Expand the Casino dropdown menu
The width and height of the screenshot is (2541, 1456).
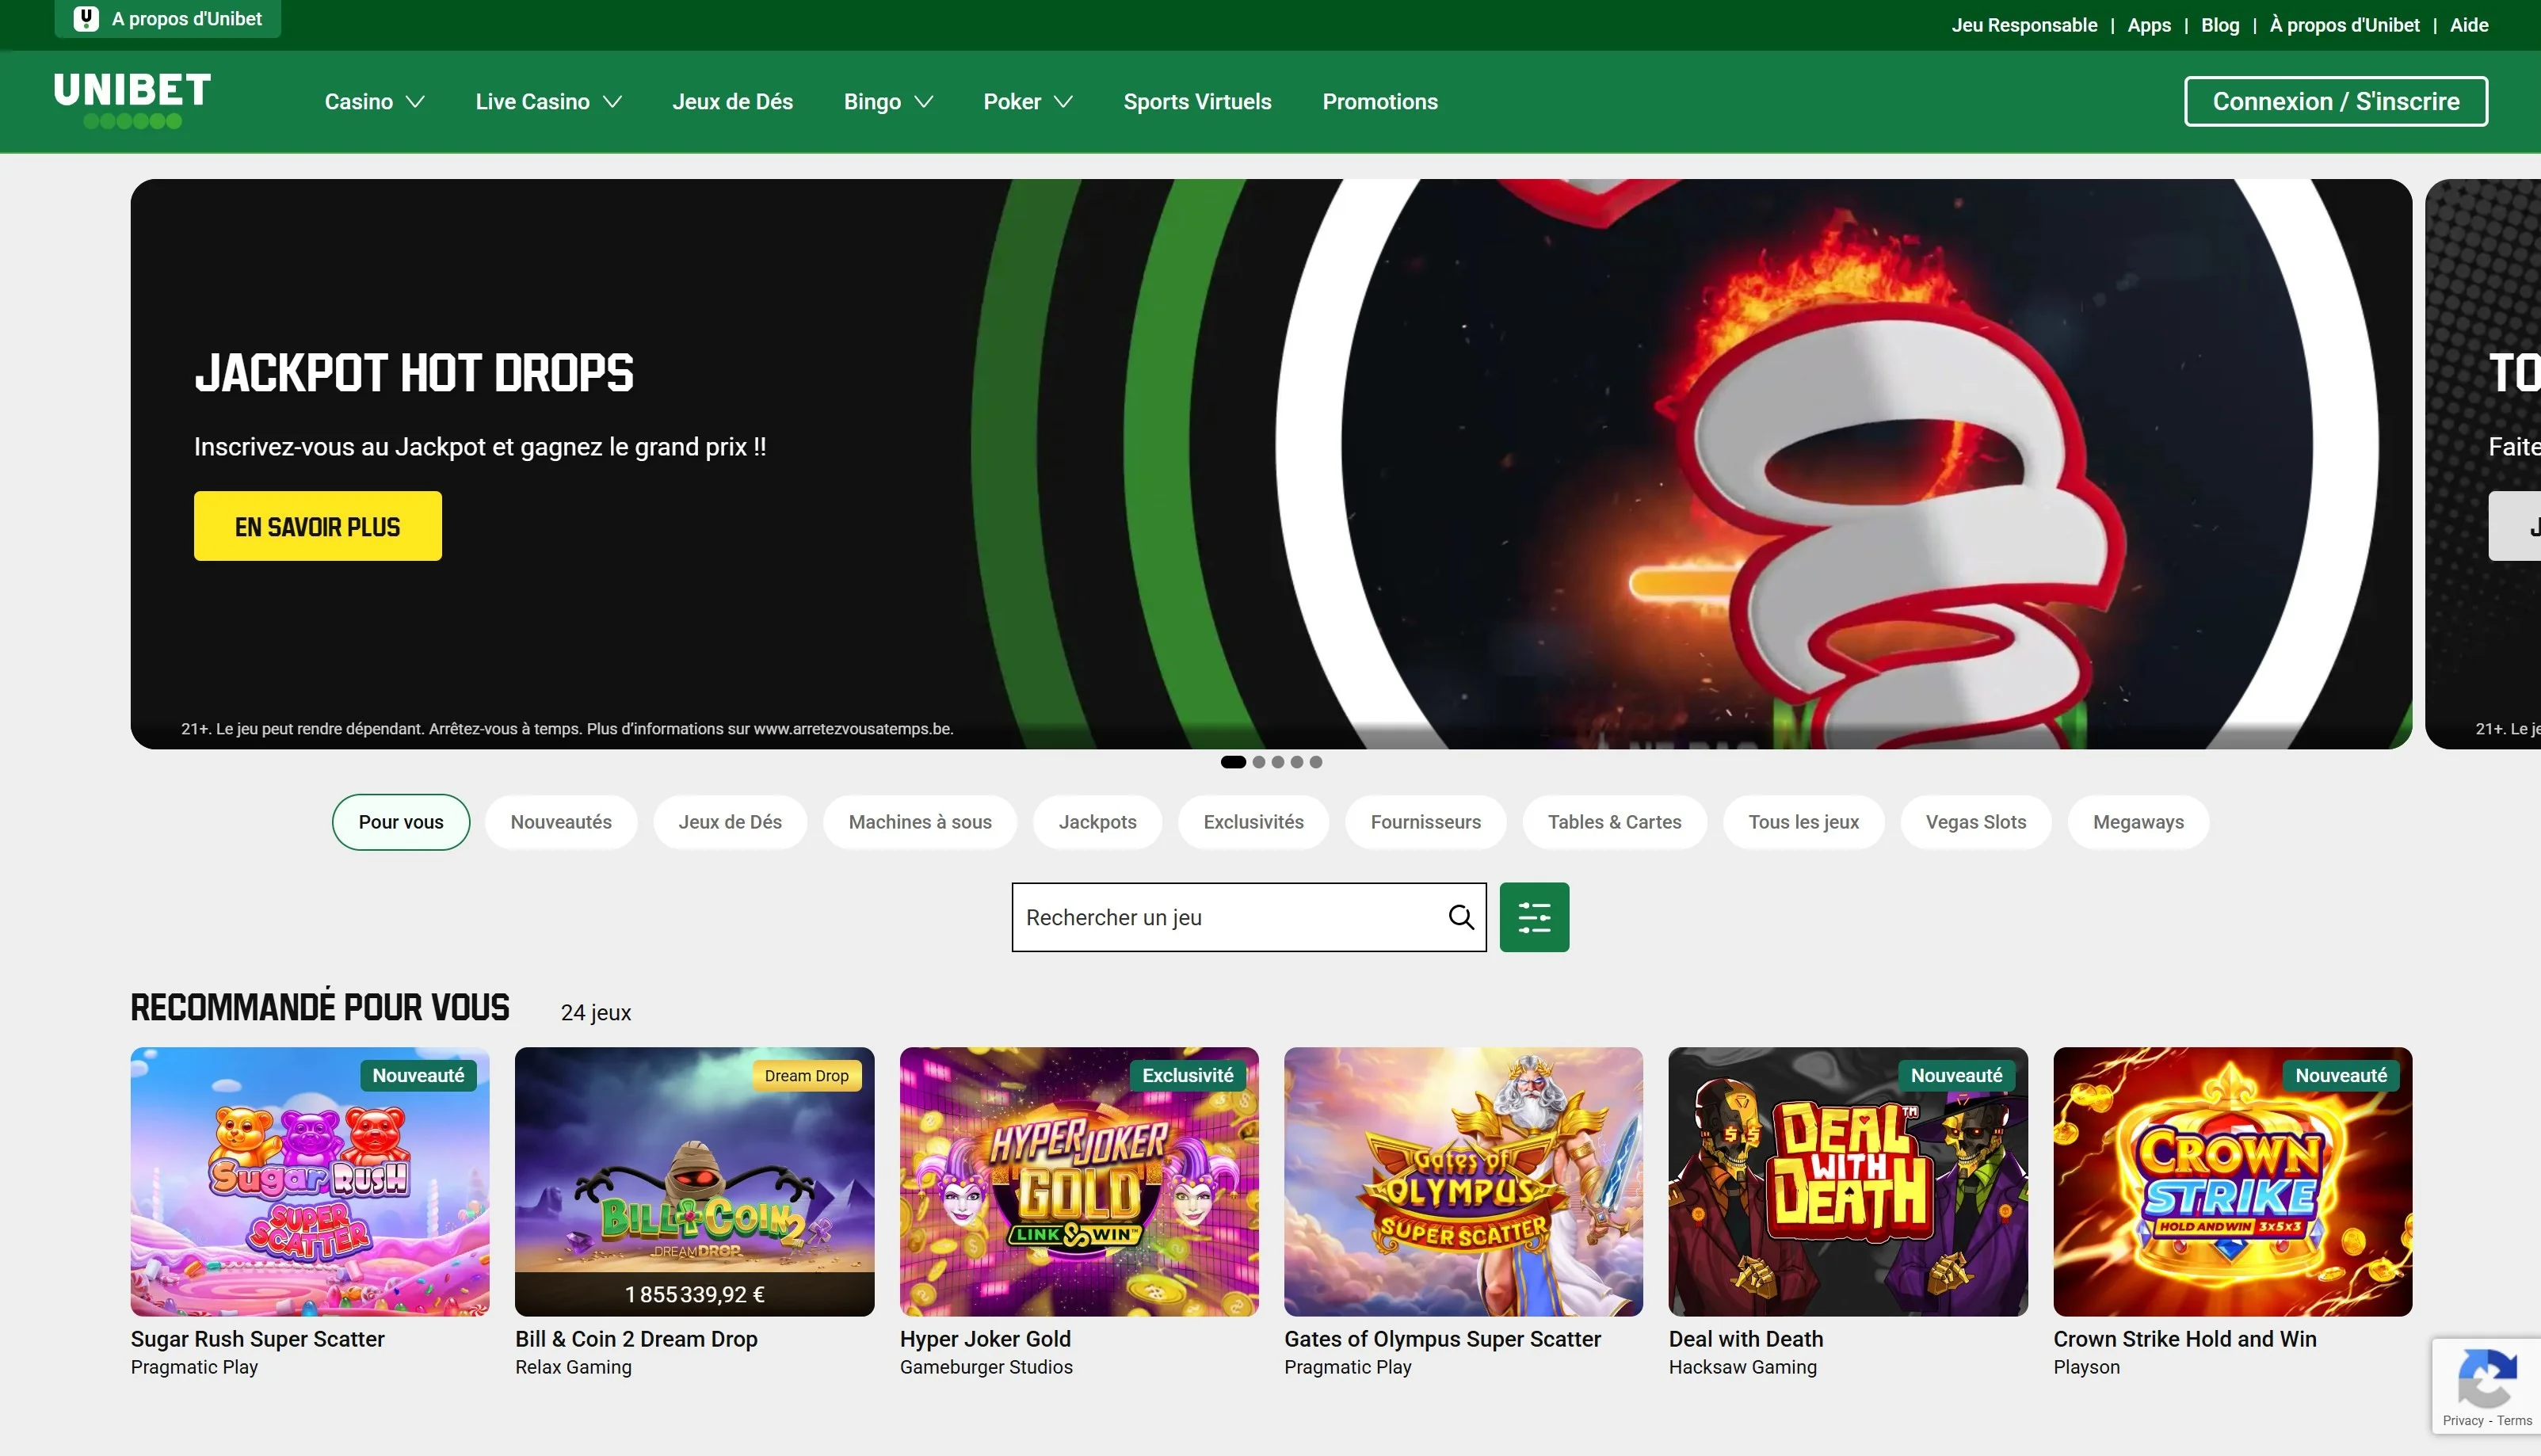(x=374, y=101)
